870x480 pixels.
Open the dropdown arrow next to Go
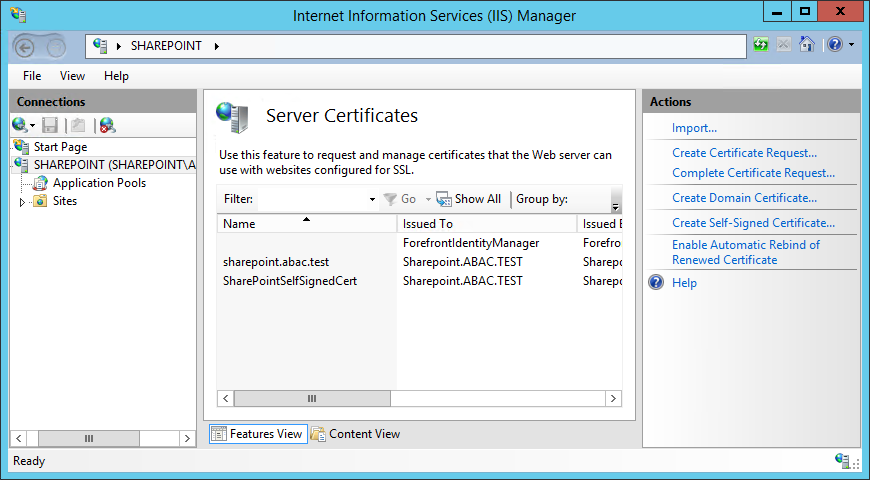point(428,200)
